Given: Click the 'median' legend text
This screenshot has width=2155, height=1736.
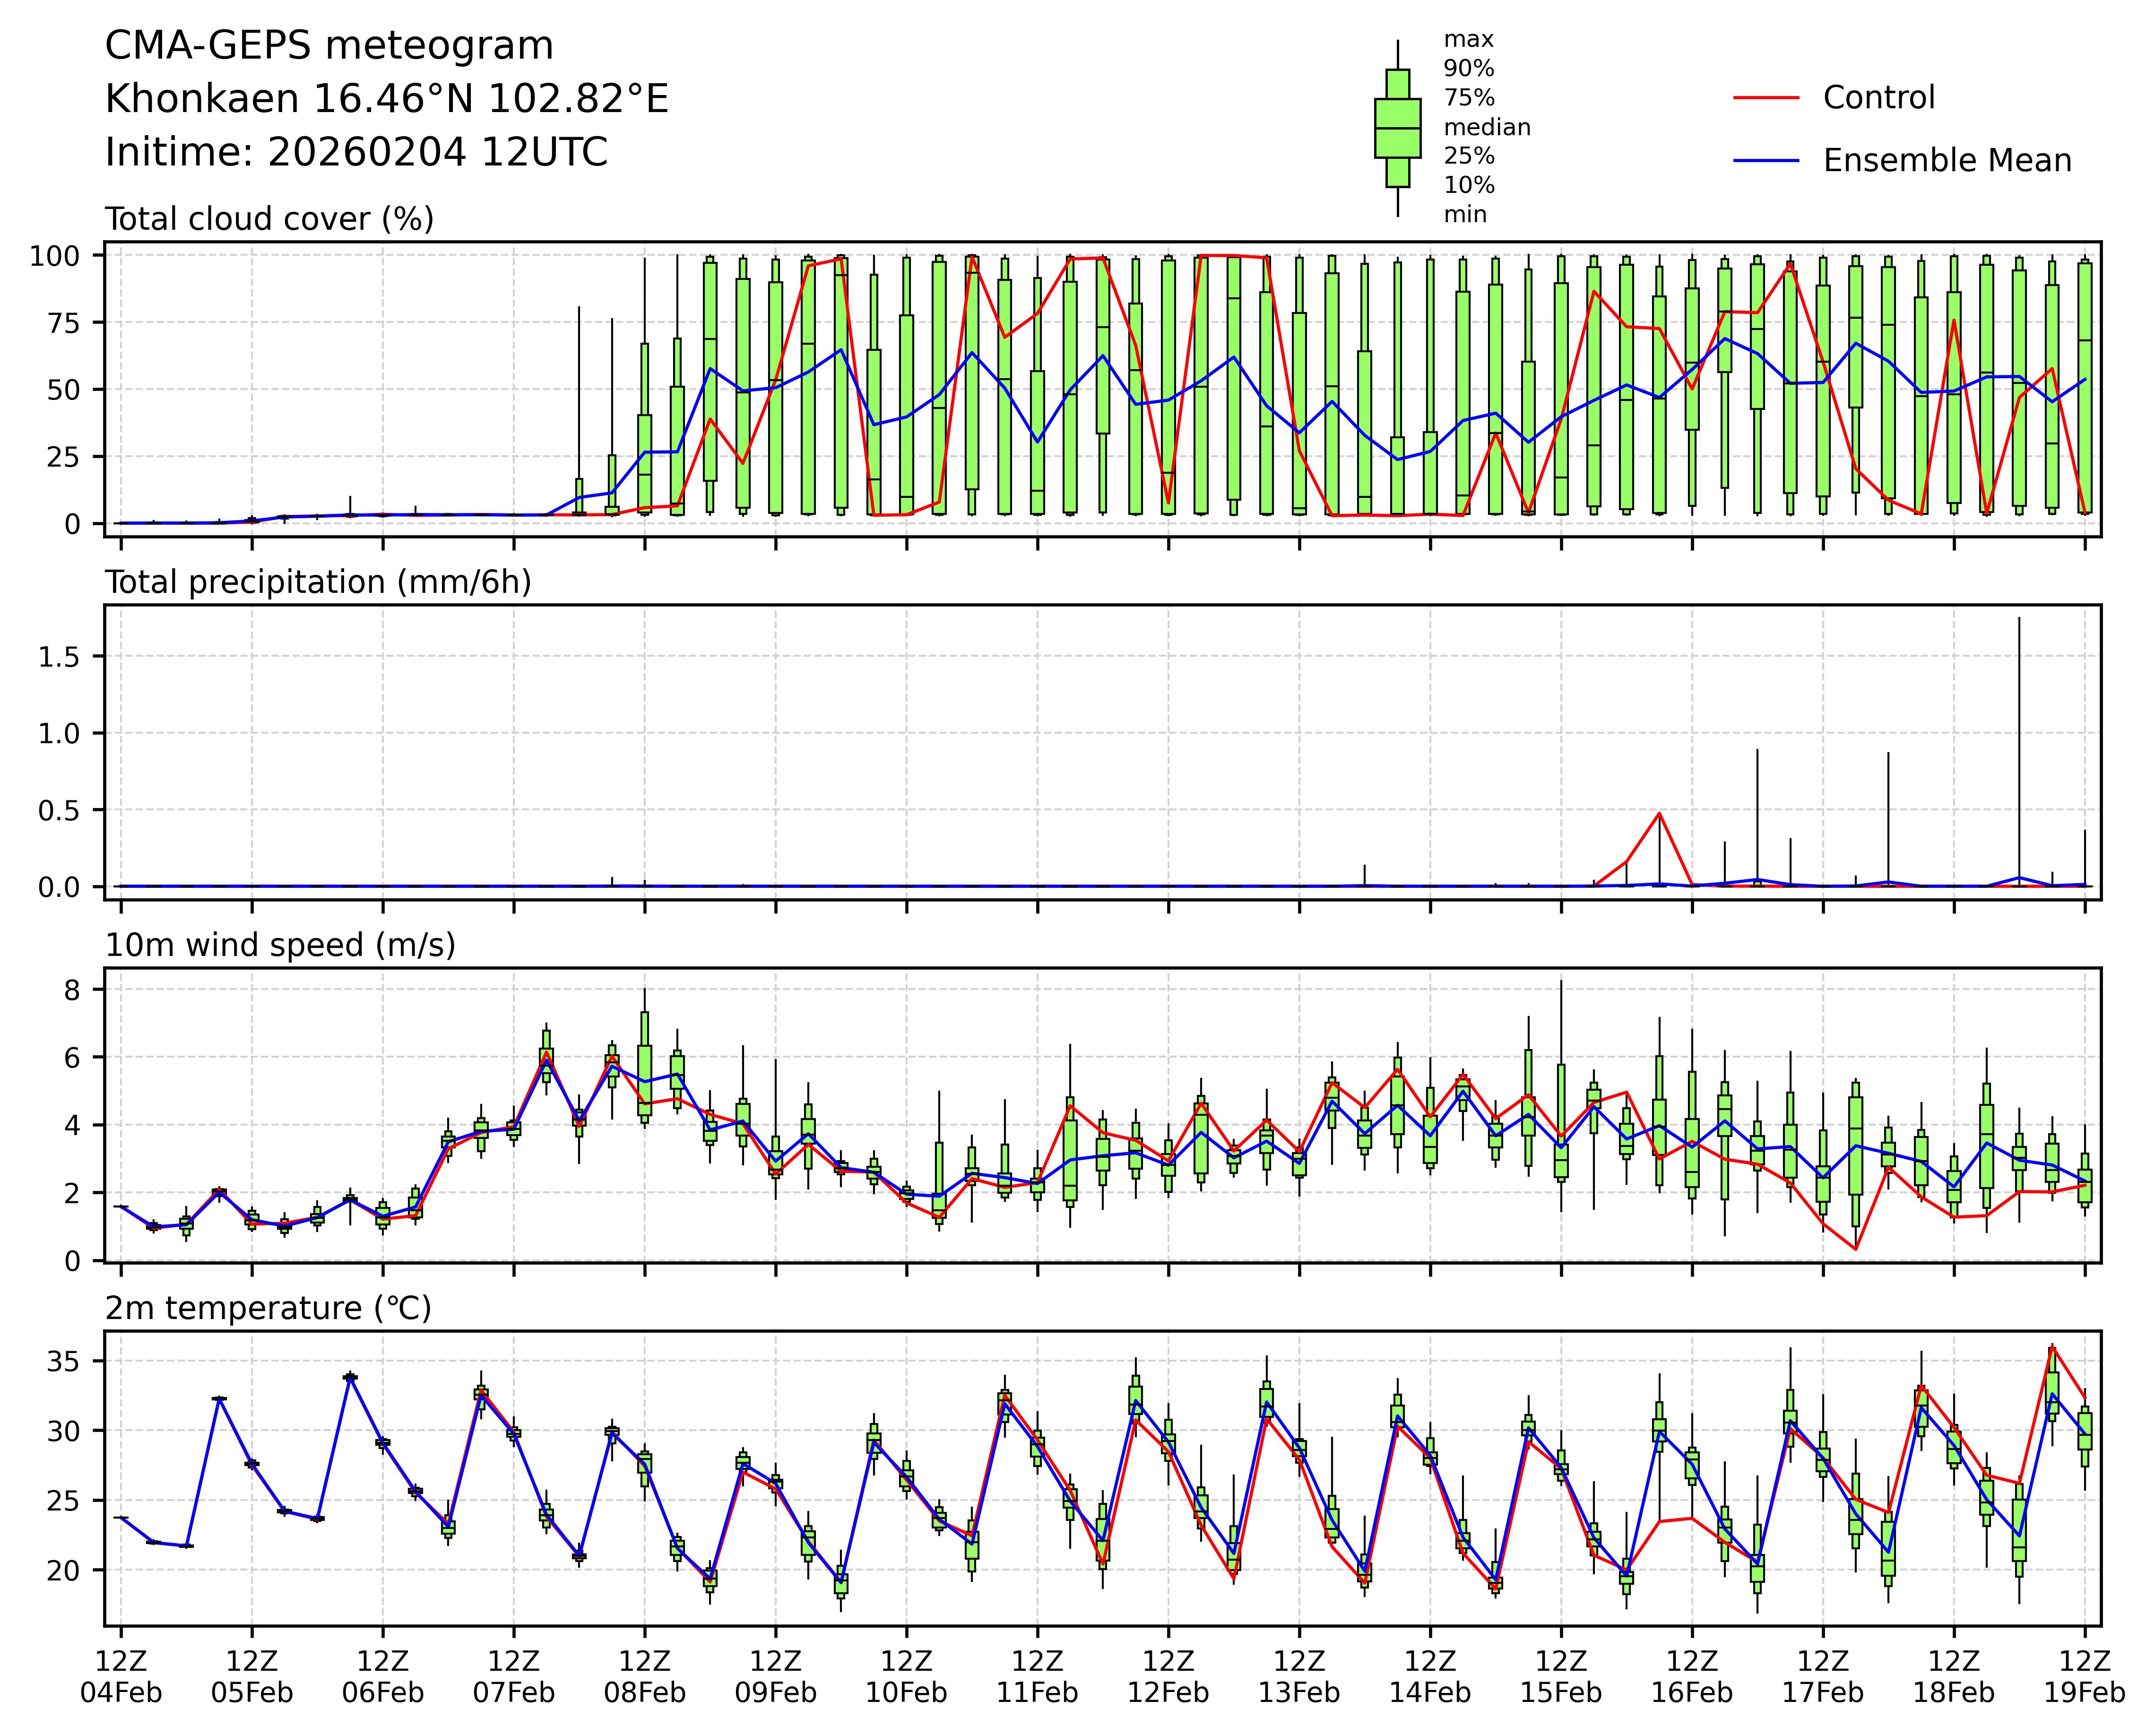Looking at the screenshot, I should (x=1486, y=127).
